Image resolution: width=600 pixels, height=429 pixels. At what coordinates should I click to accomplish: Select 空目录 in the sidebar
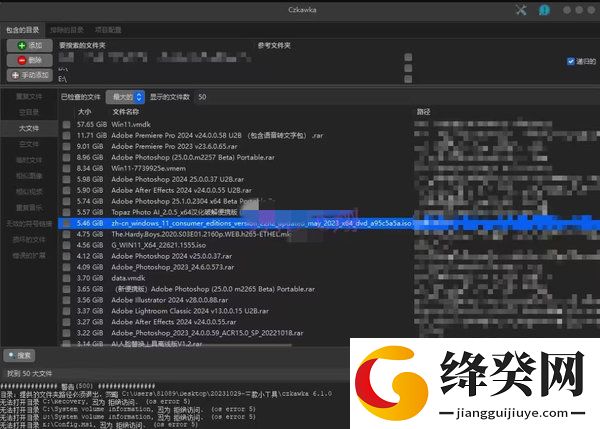coord(29,112)
